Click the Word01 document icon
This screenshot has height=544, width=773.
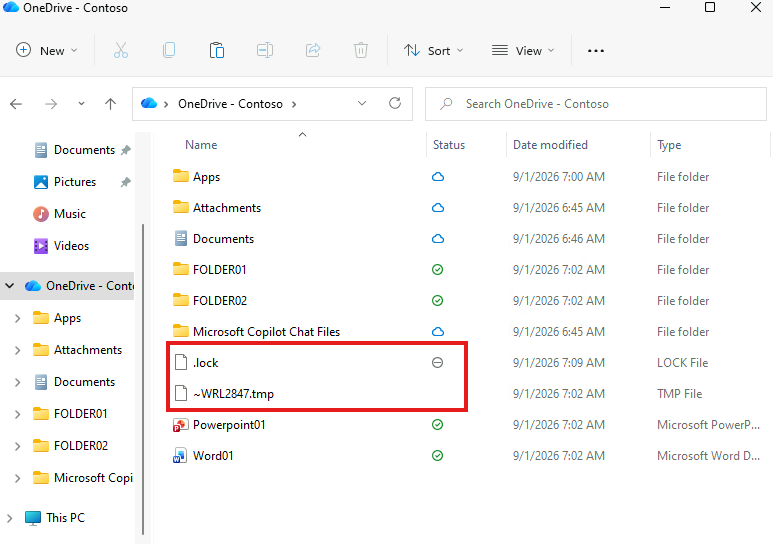(180, 456)
